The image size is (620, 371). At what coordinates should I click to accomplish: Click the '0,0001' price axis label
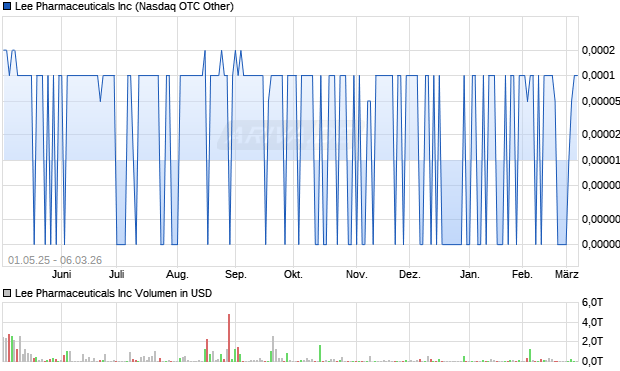598,75
